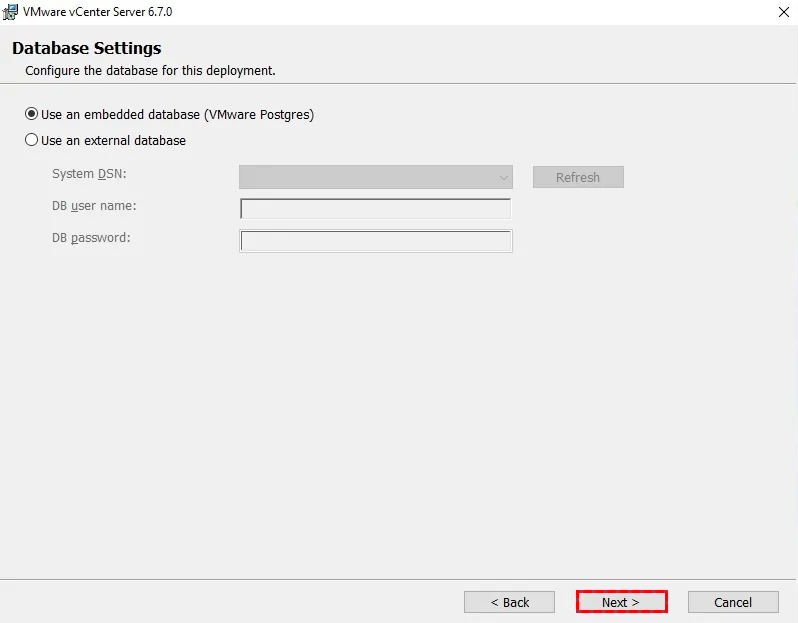Click the 'VMware vCenter Server 6.7.0' title text
Screen dimensions: 798x623
(97, 11)
